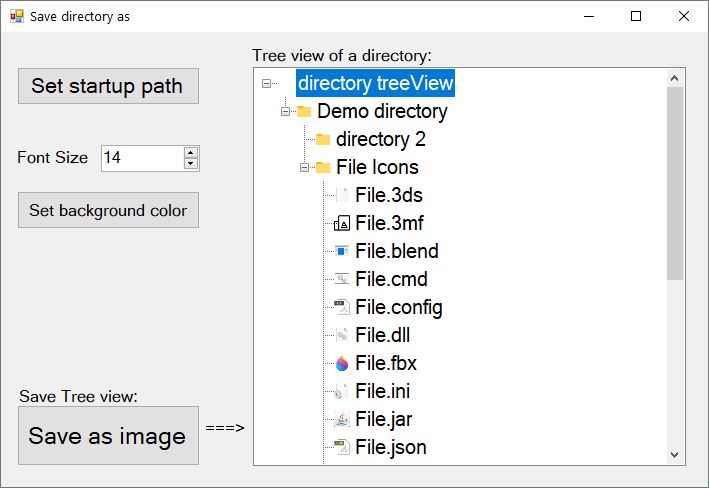Screen dimensions: 709x488
Task: Click the File Icons folder icon
Action: [x=323, y=167]
